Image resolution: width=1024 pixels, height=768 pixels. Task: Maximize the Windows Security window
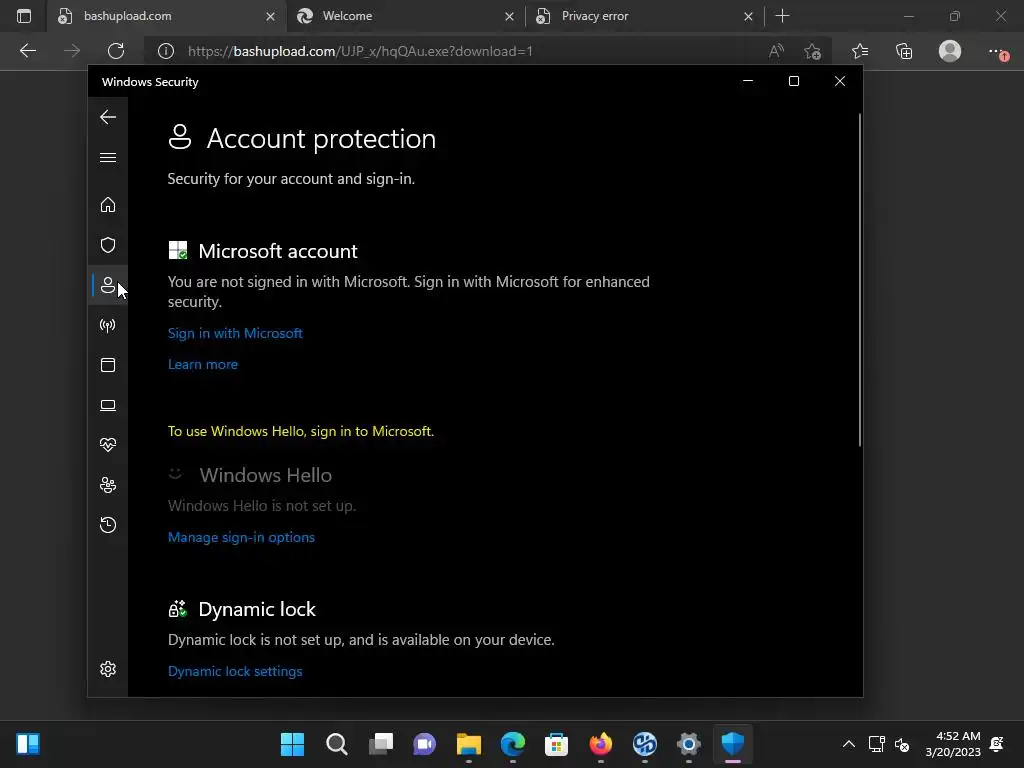(x=793, y=81)
